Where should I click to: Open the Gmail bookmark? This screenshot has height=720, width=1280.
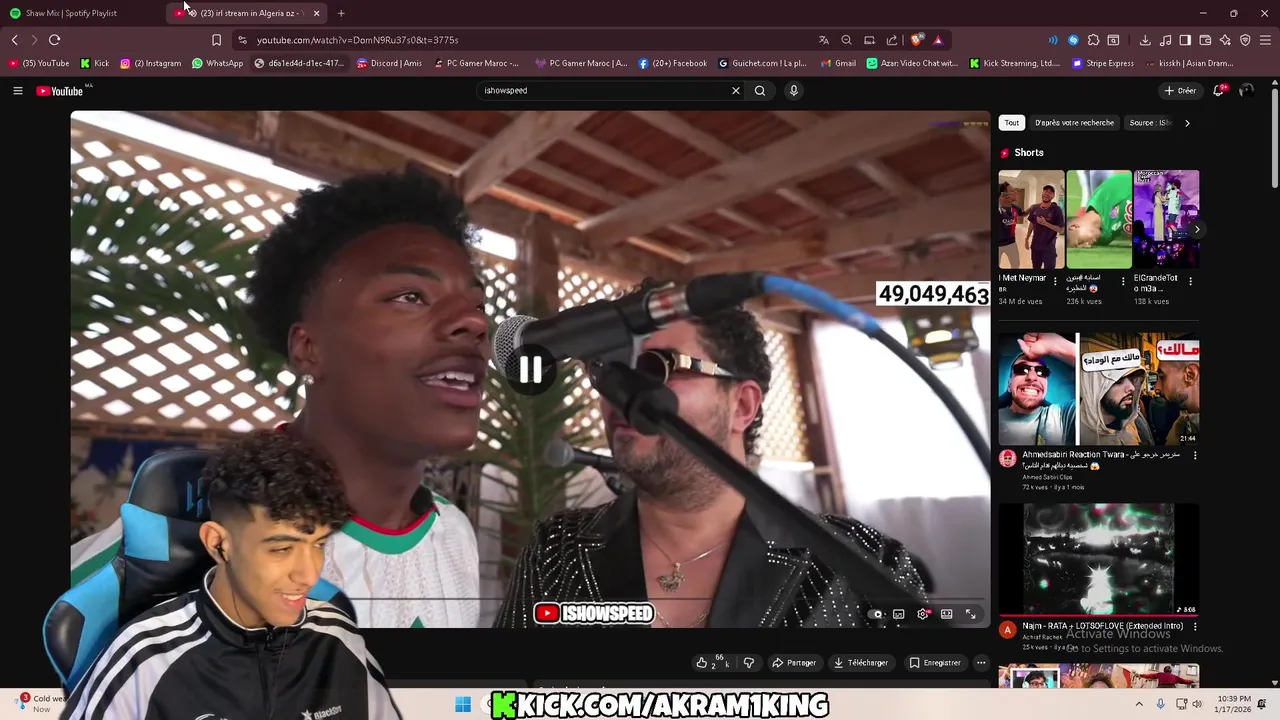click(x=839, y=63)
